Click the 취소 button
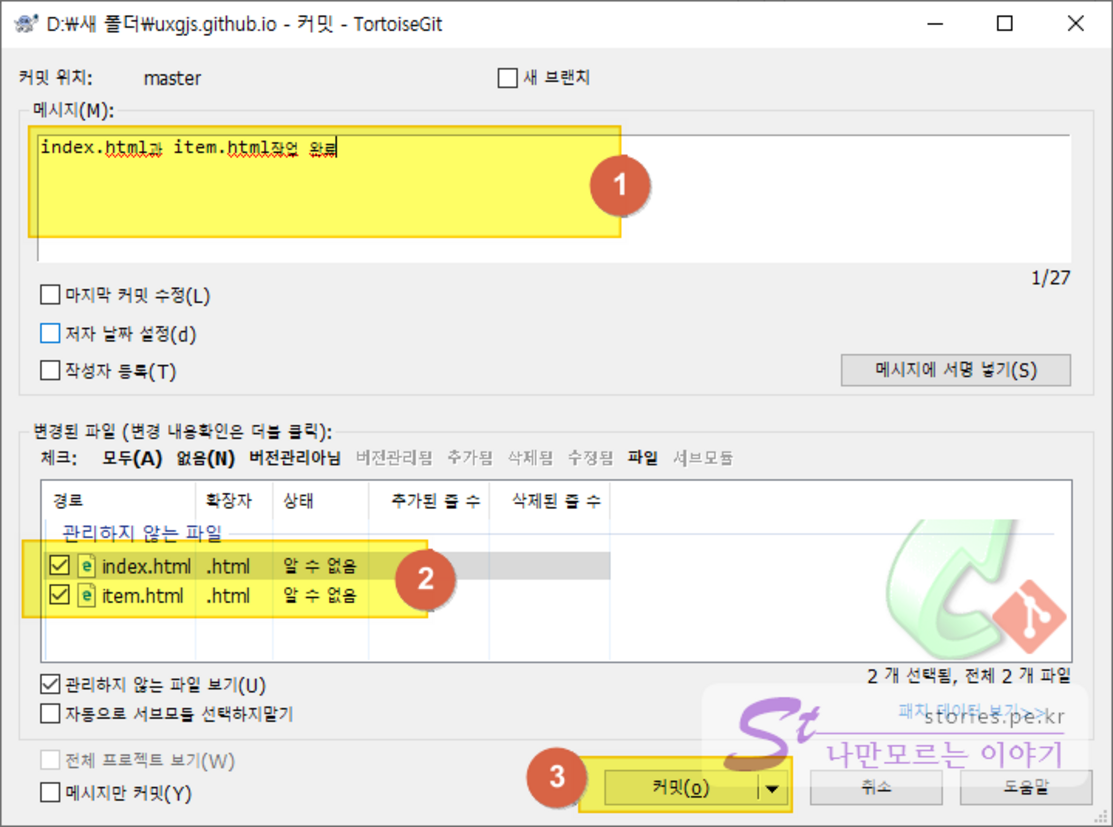 875,788
